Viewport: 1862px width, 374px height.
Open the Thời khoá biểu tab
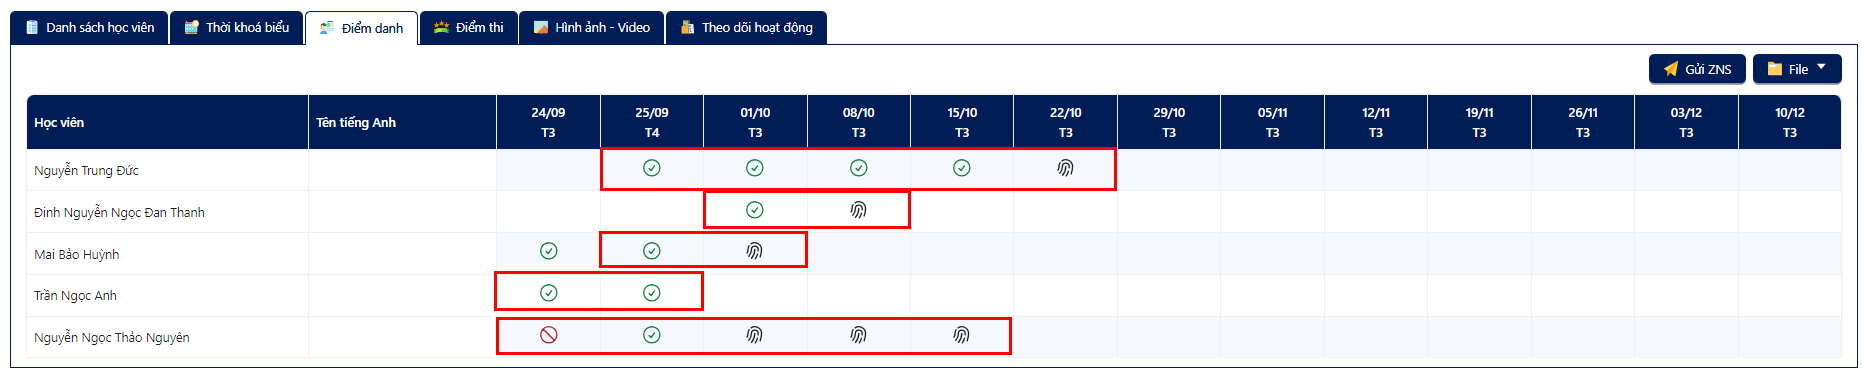[237, 28]
